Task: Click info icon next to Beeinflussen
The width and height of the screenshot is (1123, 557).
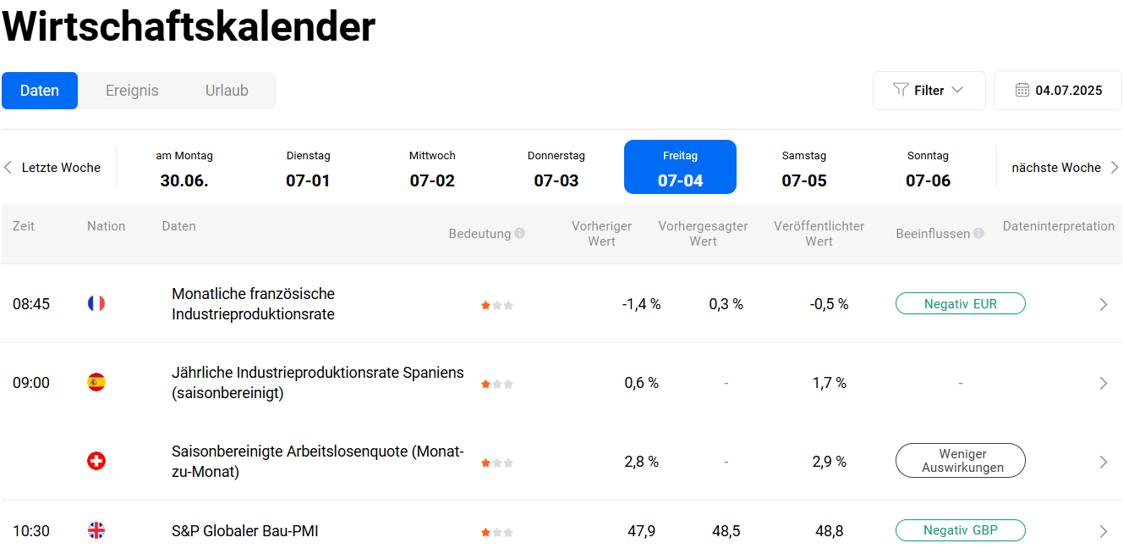Action: [979, 233]
